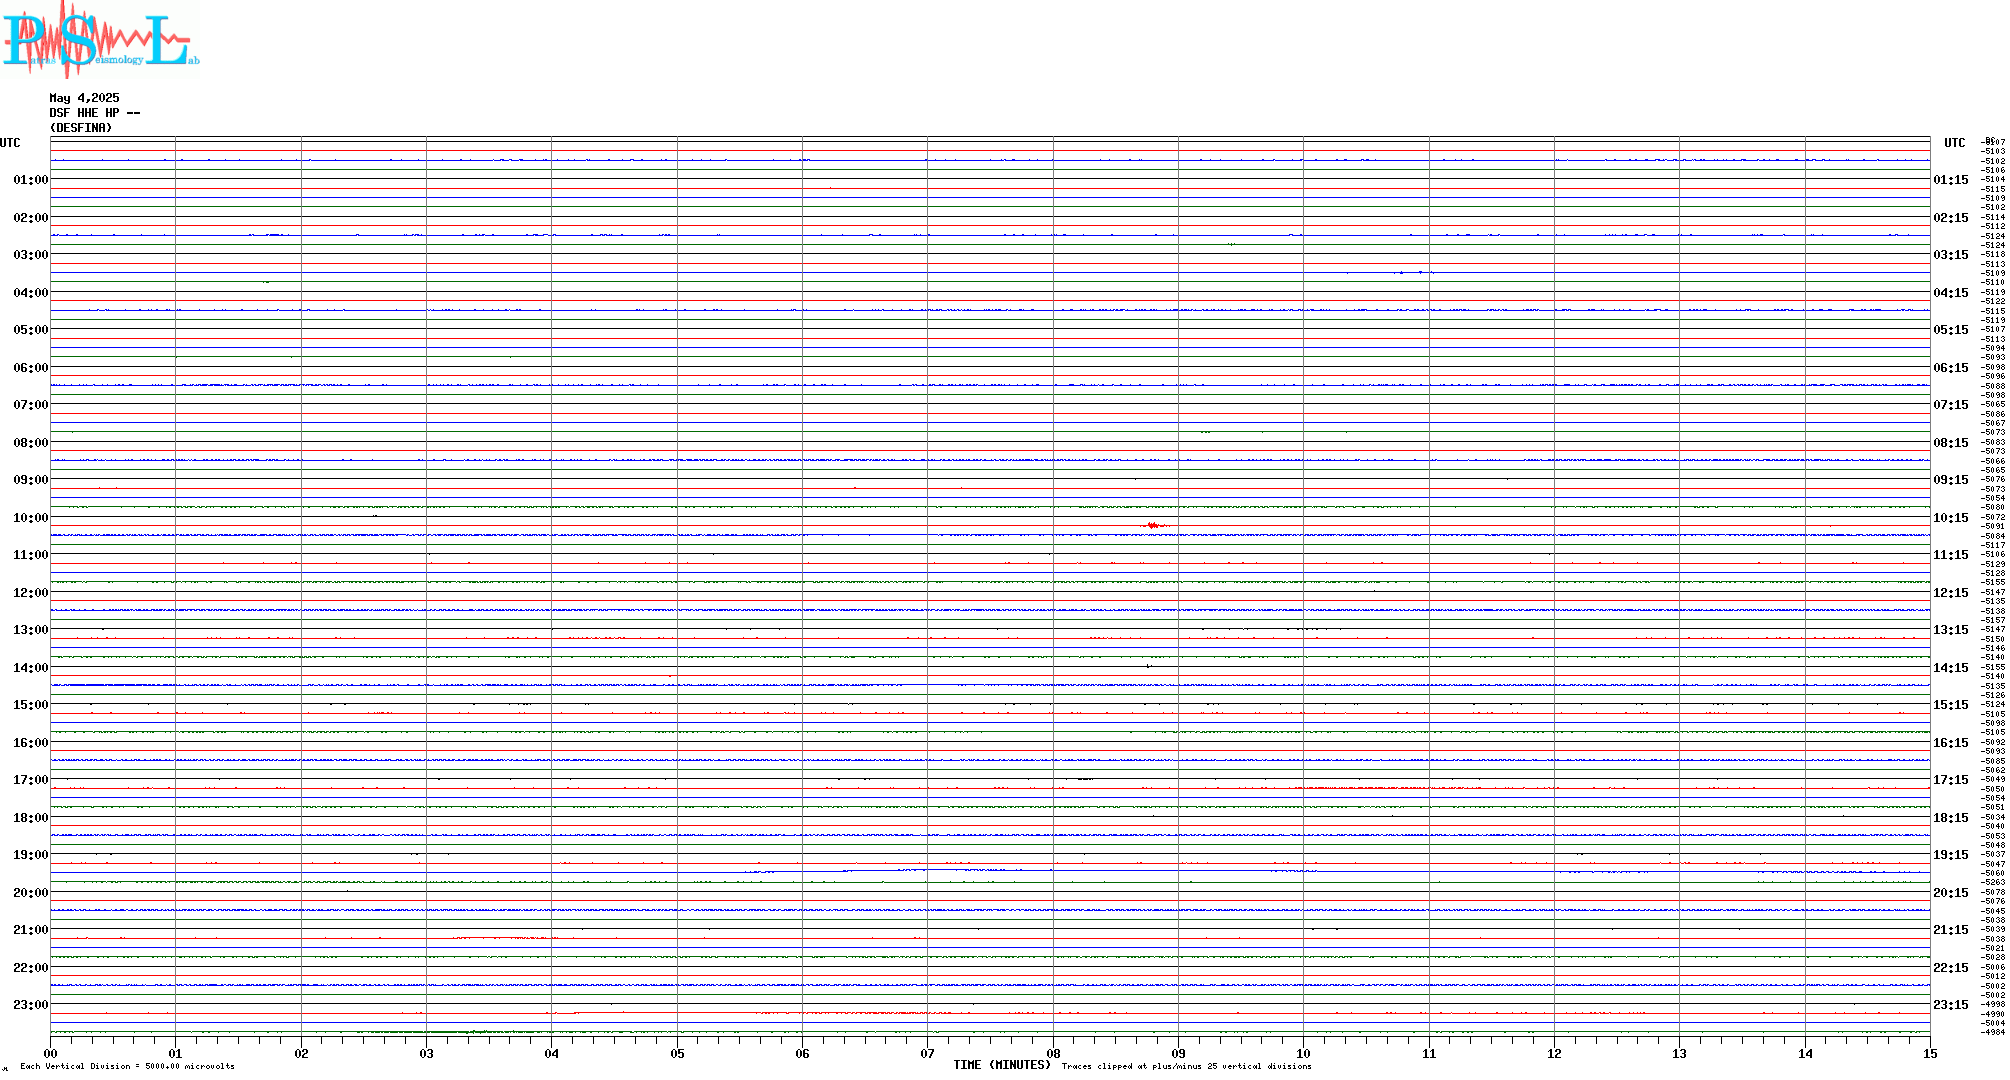Image resolution: width=2010 pixels, height=1080 pixels.
Task: Click the 14:15 time label
Action: 1951,668
